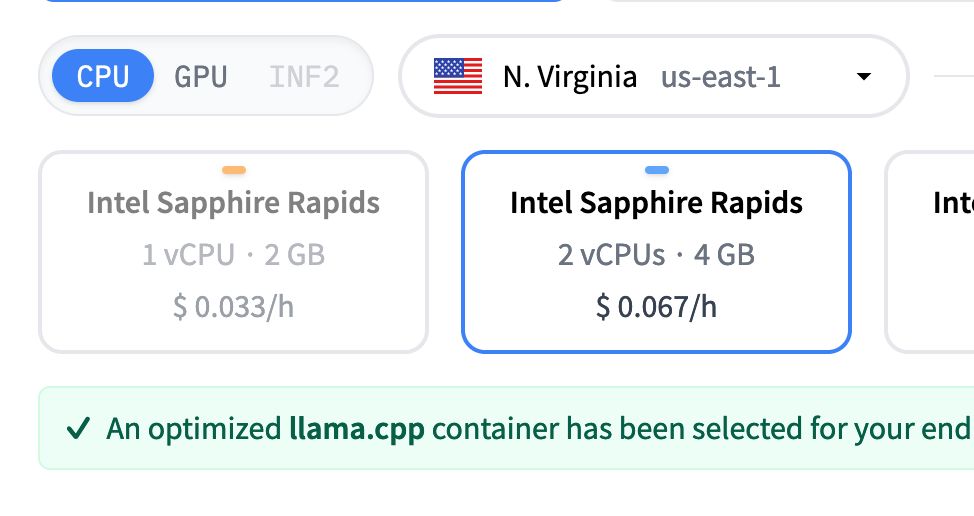
Task: Click the Intel Sapphire Rapids title on selected card
Action: (x=657, y=203)
